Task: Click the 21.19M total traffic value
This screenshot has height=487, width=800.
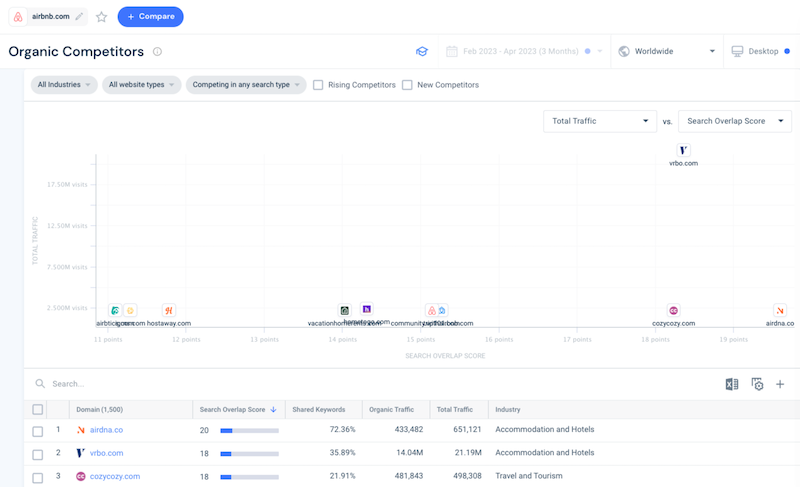Action: click(x=468, y=452)
